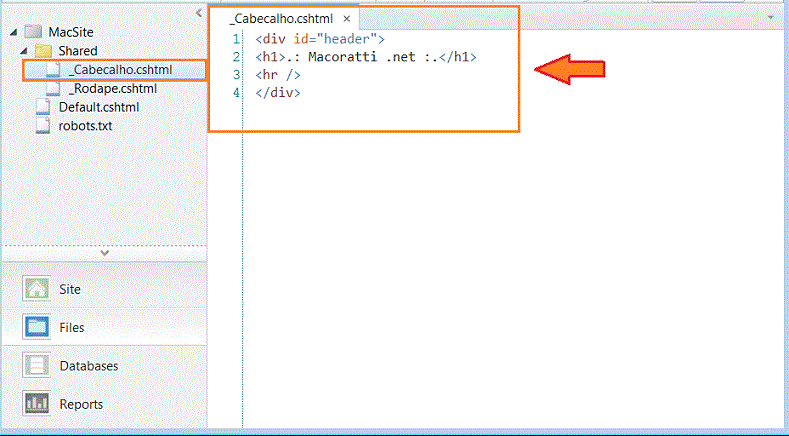Open the Files workspace
The image size is (789, 436).
105,327
